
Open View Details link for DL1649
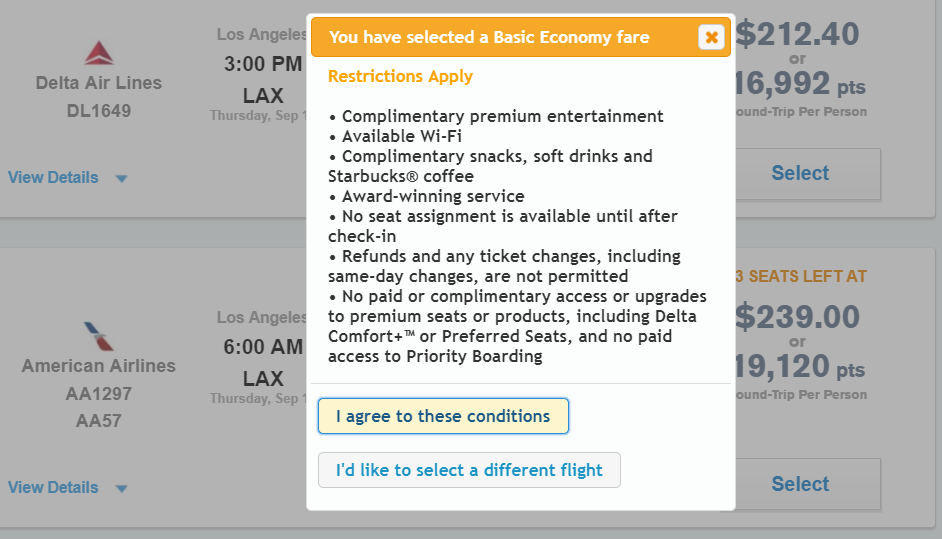click(x=53, y=177)
